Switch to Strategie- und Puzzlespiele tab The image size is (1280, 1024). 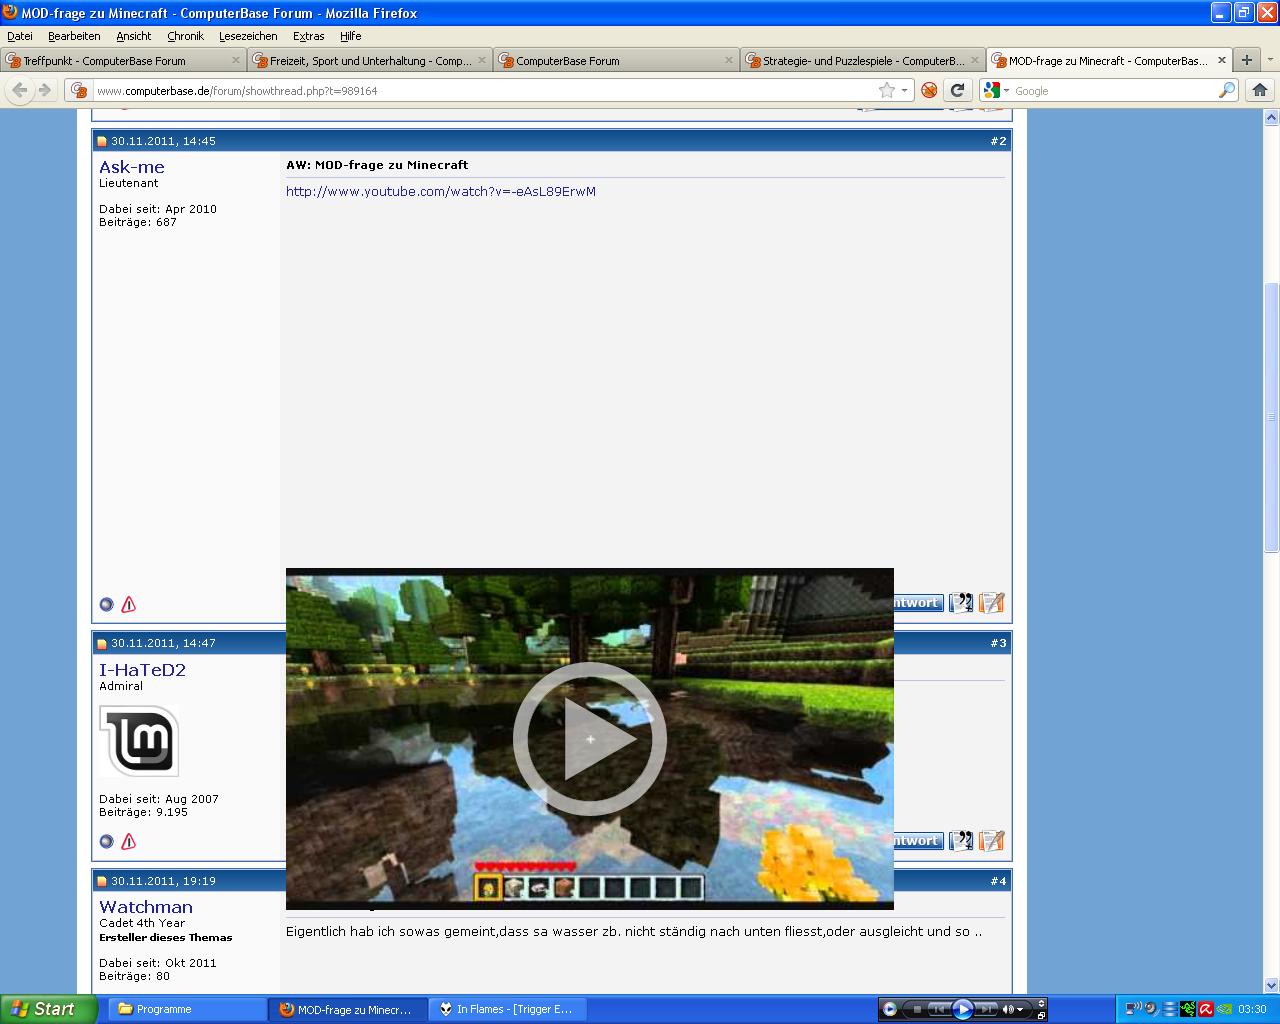(862, 60)
